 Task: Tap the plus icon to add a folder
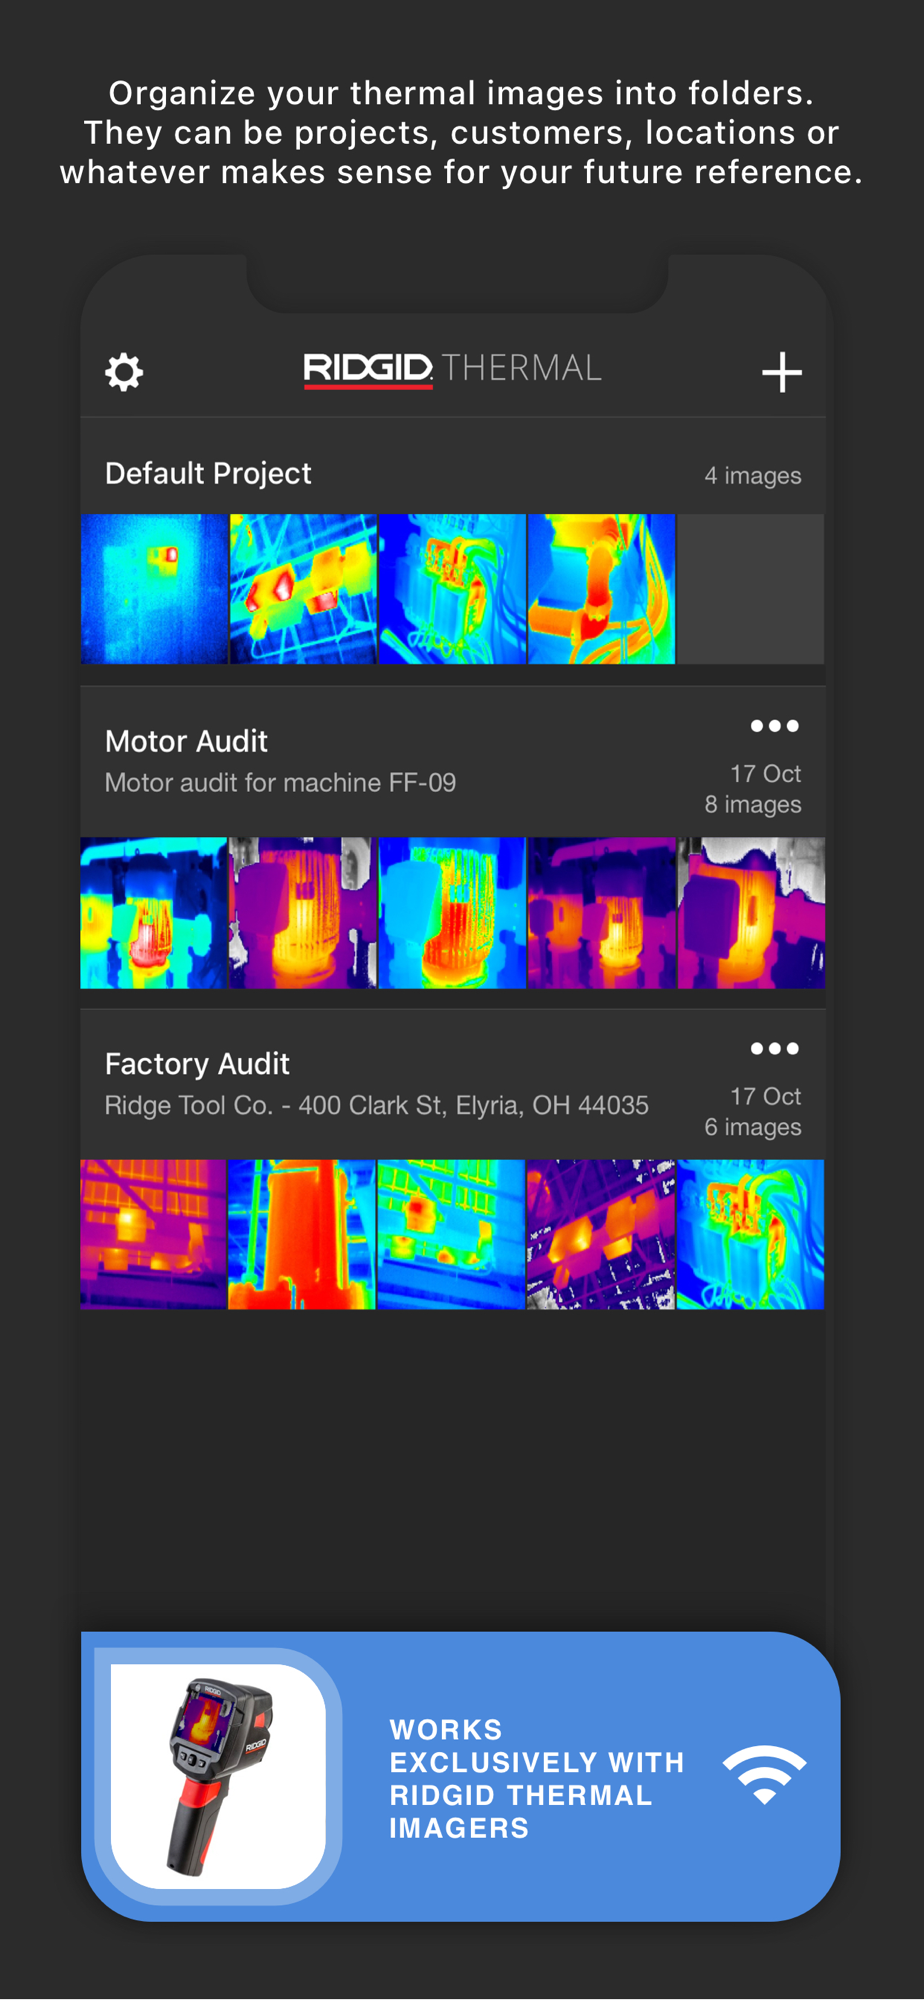pyautogui.click(x=782, y=372)
